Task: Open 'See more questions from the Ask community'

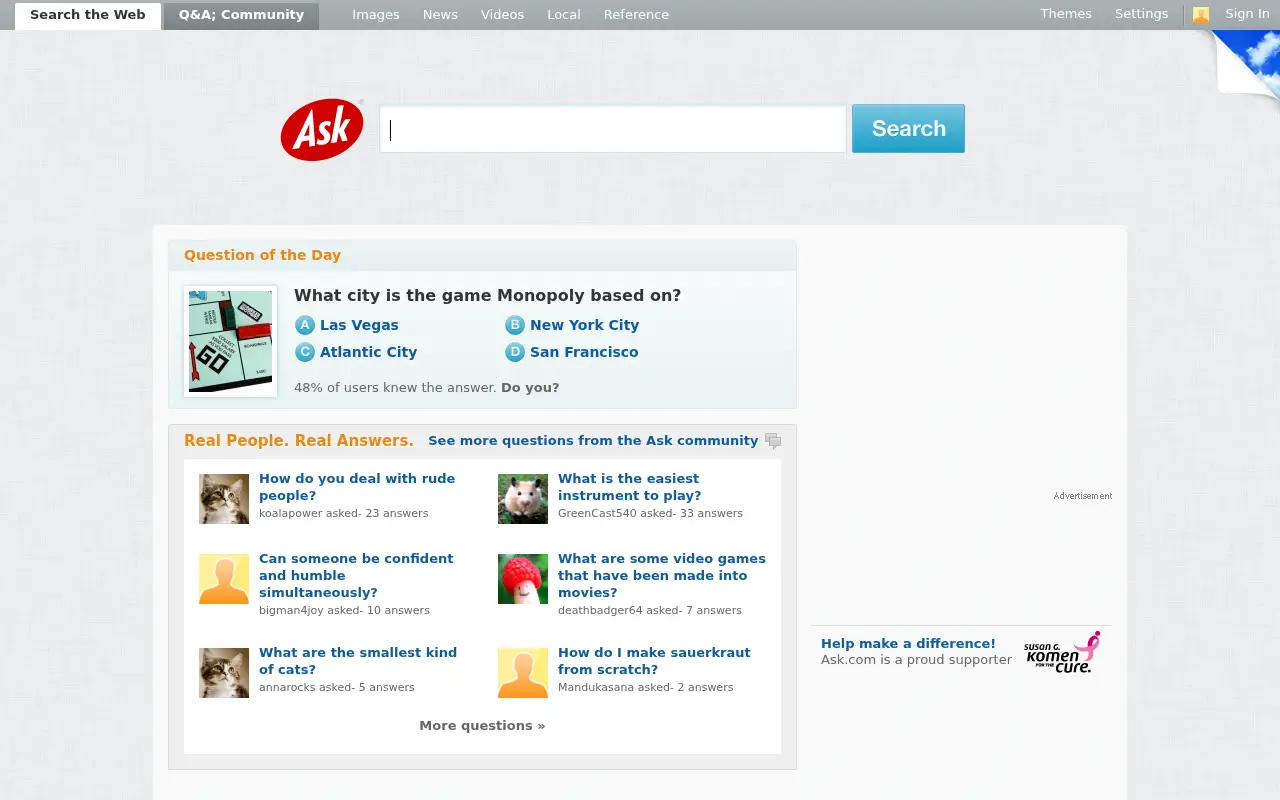Action: 593,441
